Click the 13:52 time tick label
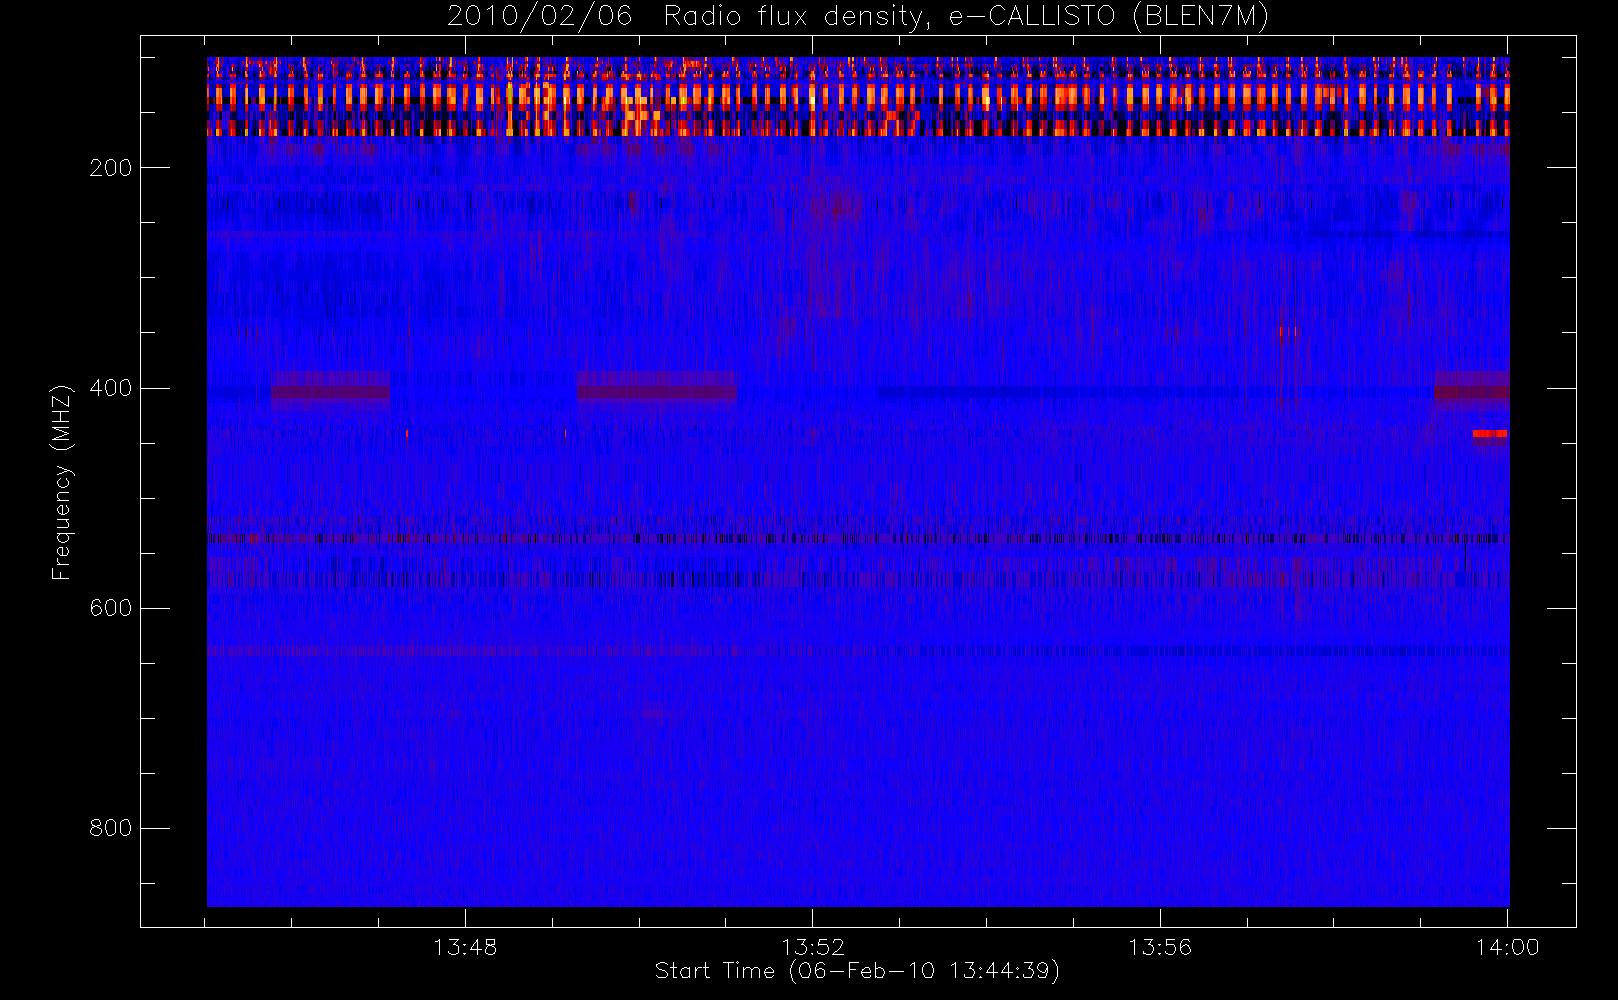This screenshot has height=1000, width=1618. point(813,947)
